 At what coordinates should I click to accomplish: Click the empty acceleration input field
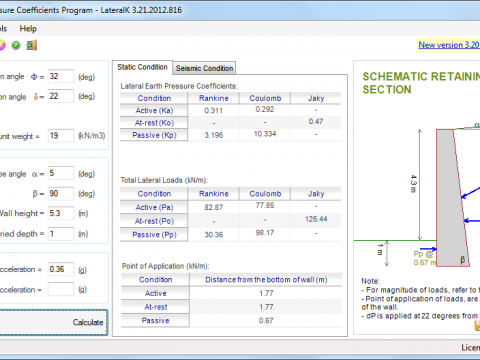pyautogui.click(x=61, y=289)
